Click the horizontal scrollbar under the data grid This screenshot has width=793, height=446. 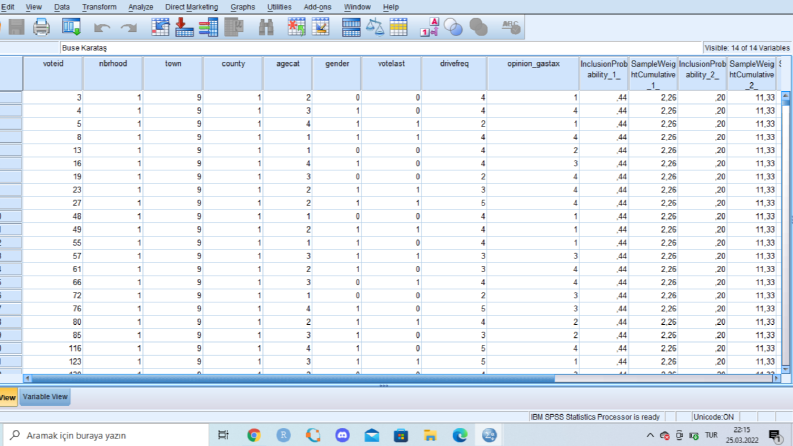(x=293, y=378)
